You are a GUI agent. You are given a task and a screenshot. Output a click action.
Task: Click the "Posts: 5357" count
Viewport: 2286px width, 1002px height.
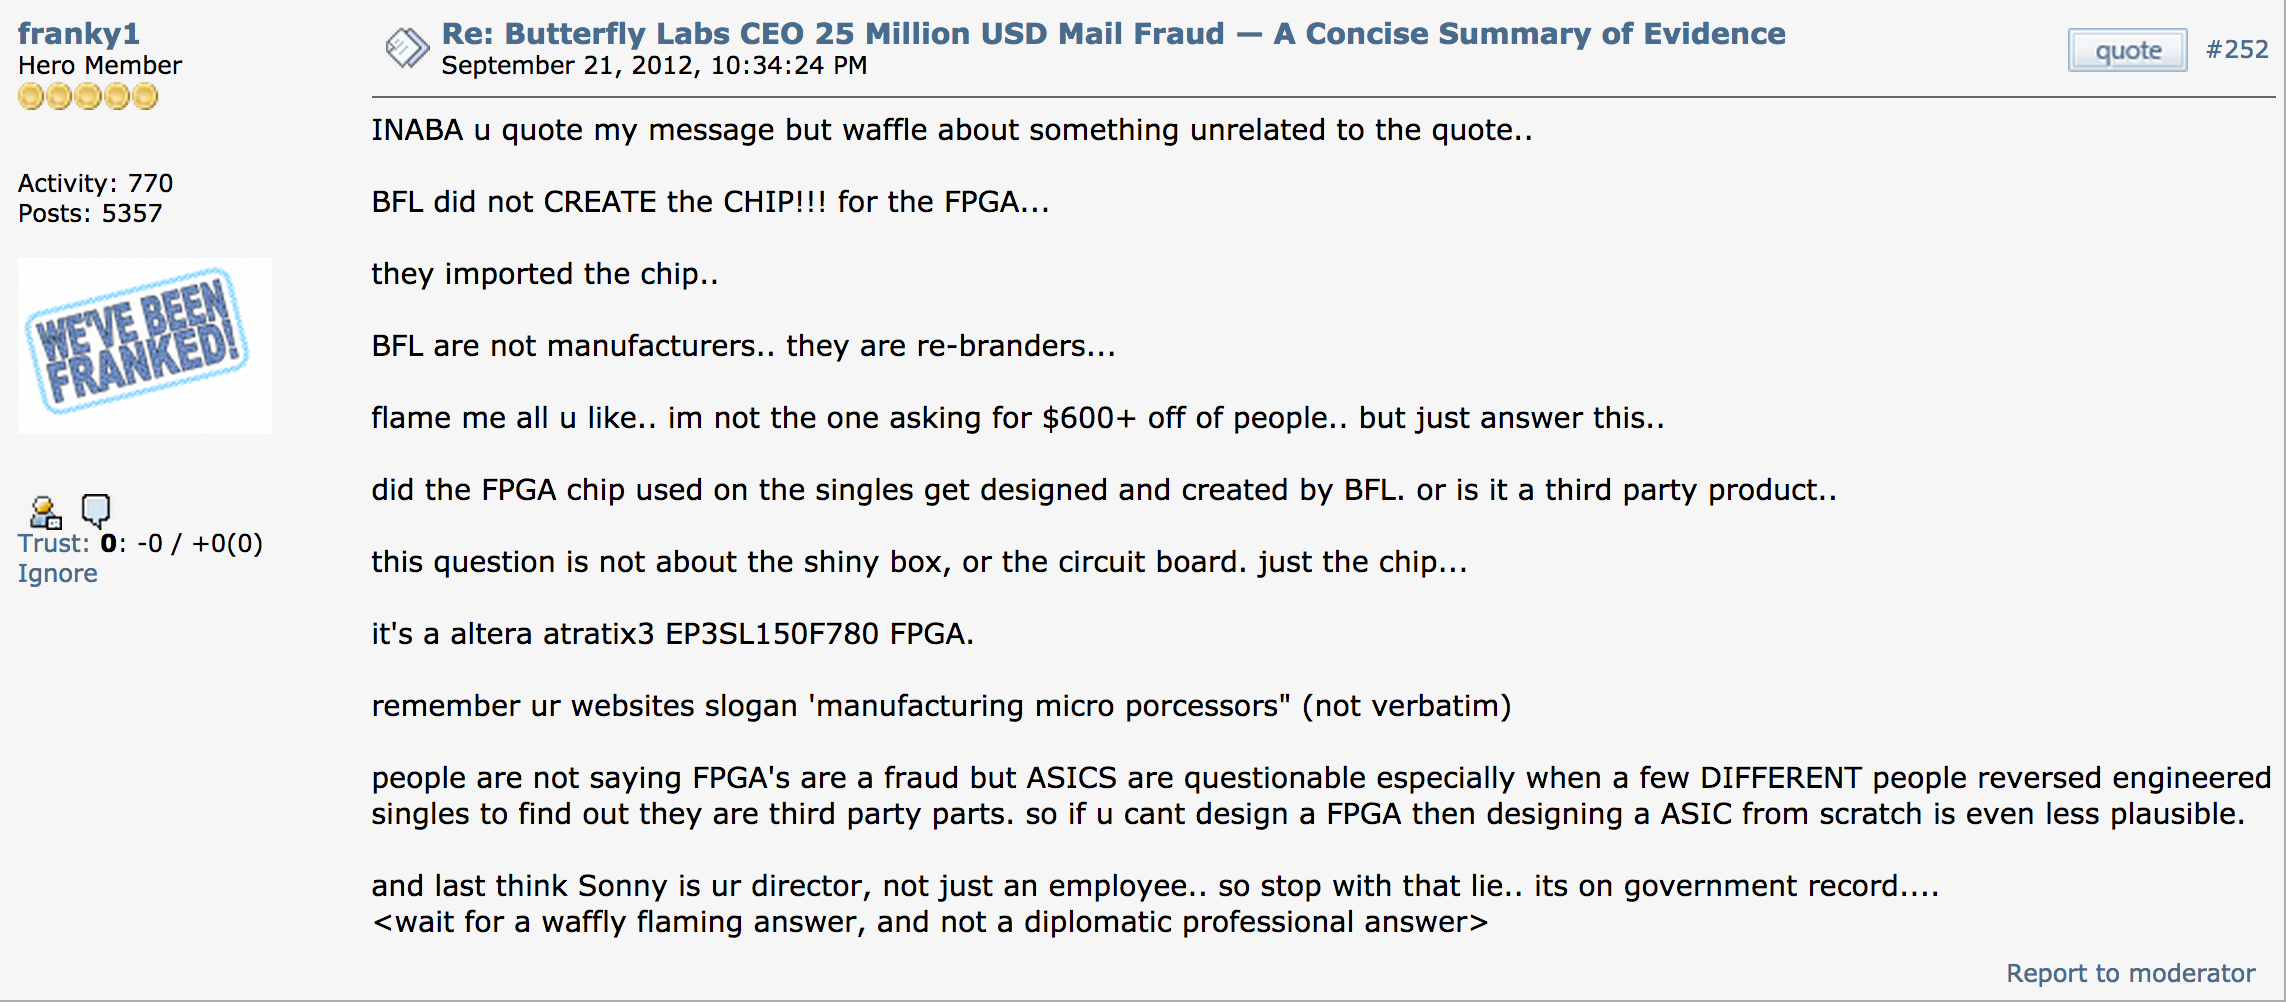click(x=89, y=213)
